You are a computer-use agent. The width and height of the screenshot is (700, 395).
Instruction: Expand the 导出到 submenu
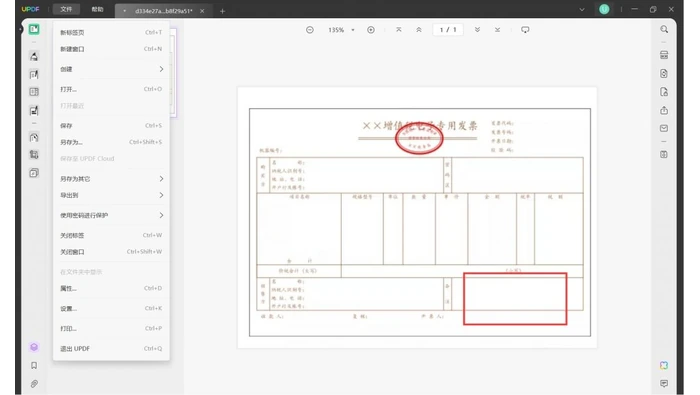(111, 195)
